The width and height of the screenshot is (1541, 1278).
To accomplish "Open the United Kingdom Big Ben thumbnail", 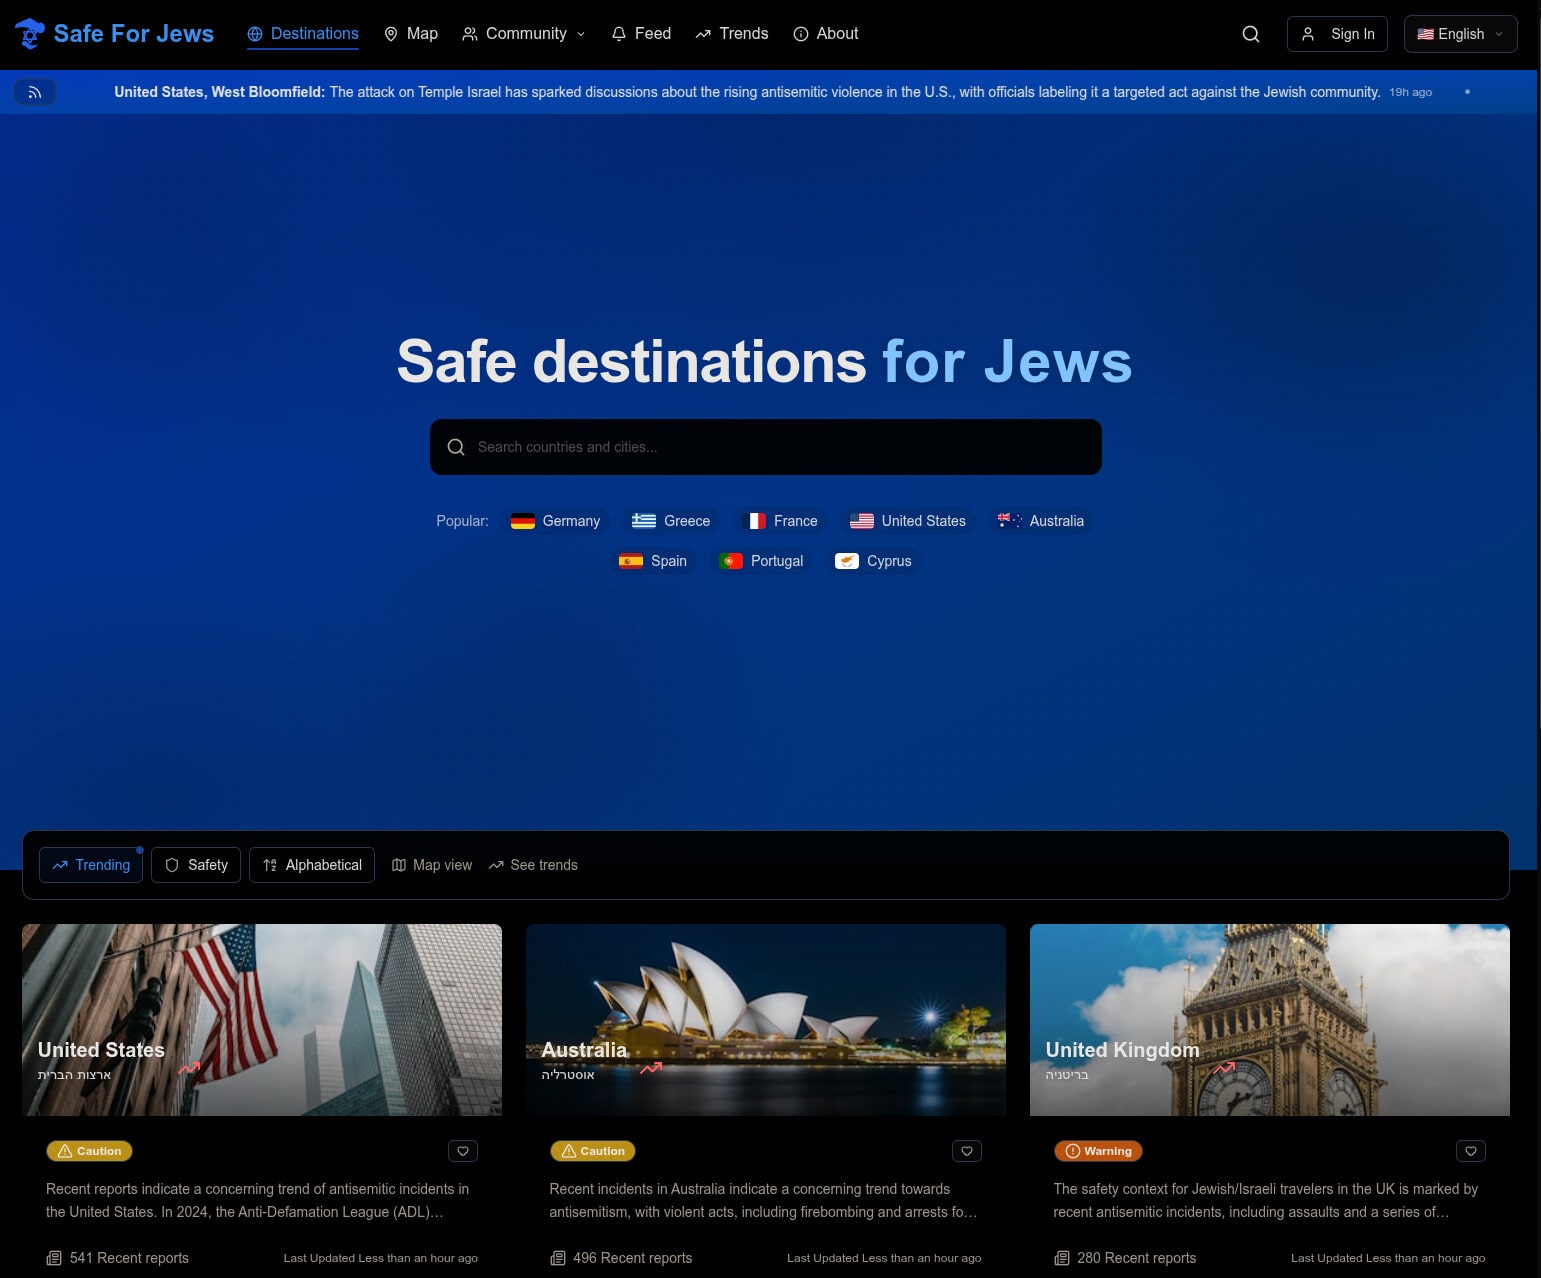I will coord(1270,1020).
